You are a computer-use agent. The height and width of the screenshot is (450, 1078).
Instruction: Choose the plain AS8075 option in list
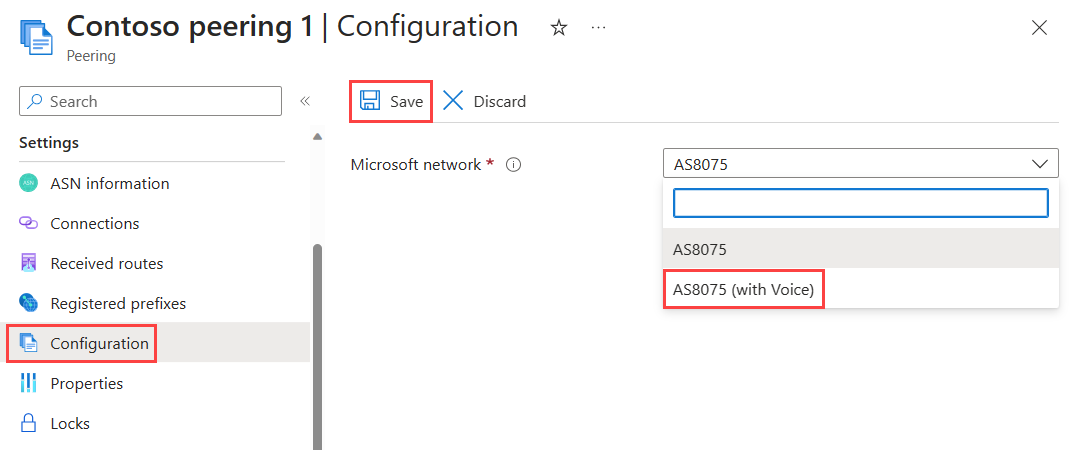[x=861, y=249]
